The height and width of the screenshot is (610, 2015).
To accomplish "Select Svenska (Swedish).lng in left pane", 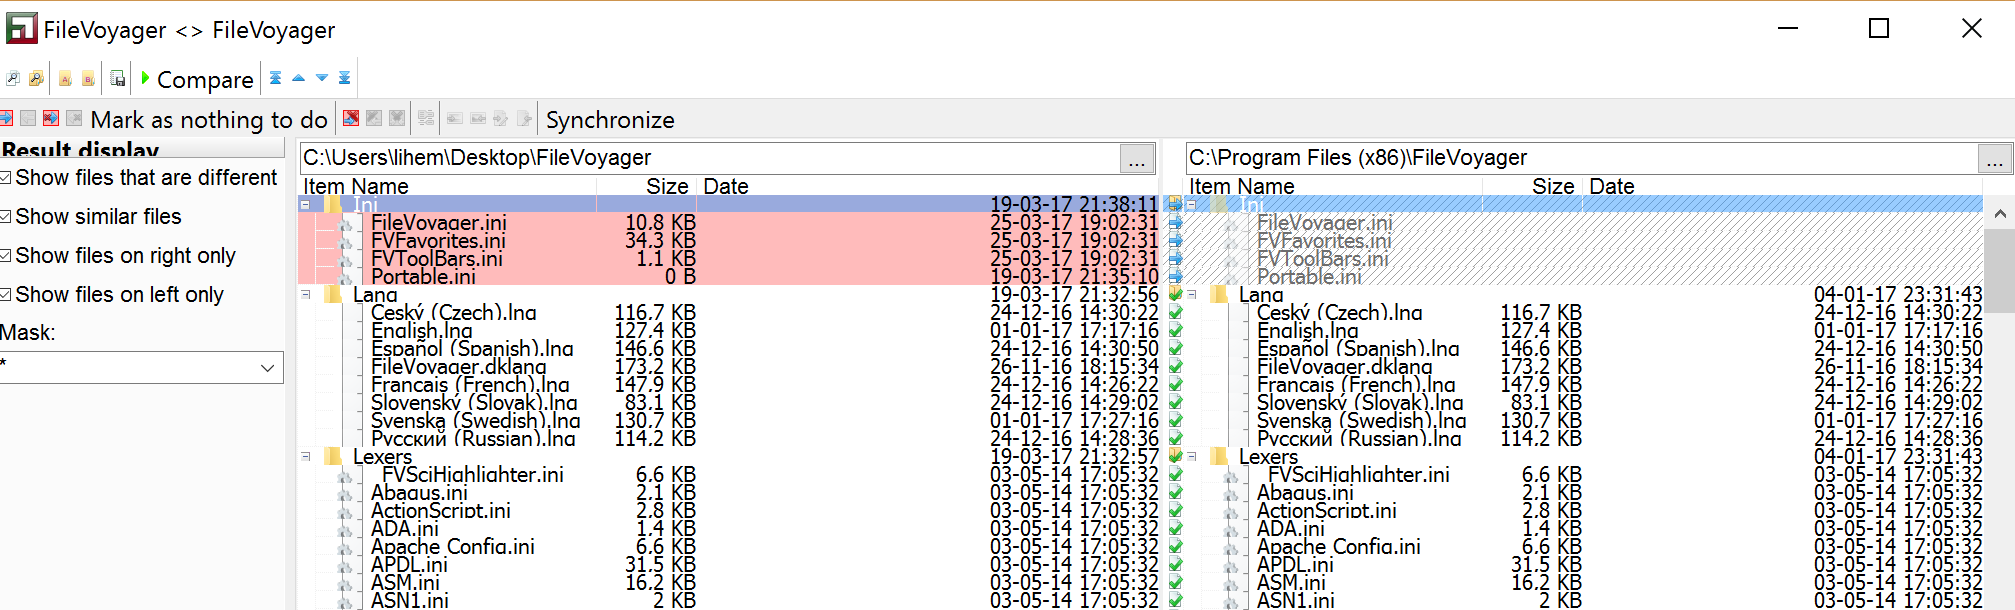I will 475,420.
